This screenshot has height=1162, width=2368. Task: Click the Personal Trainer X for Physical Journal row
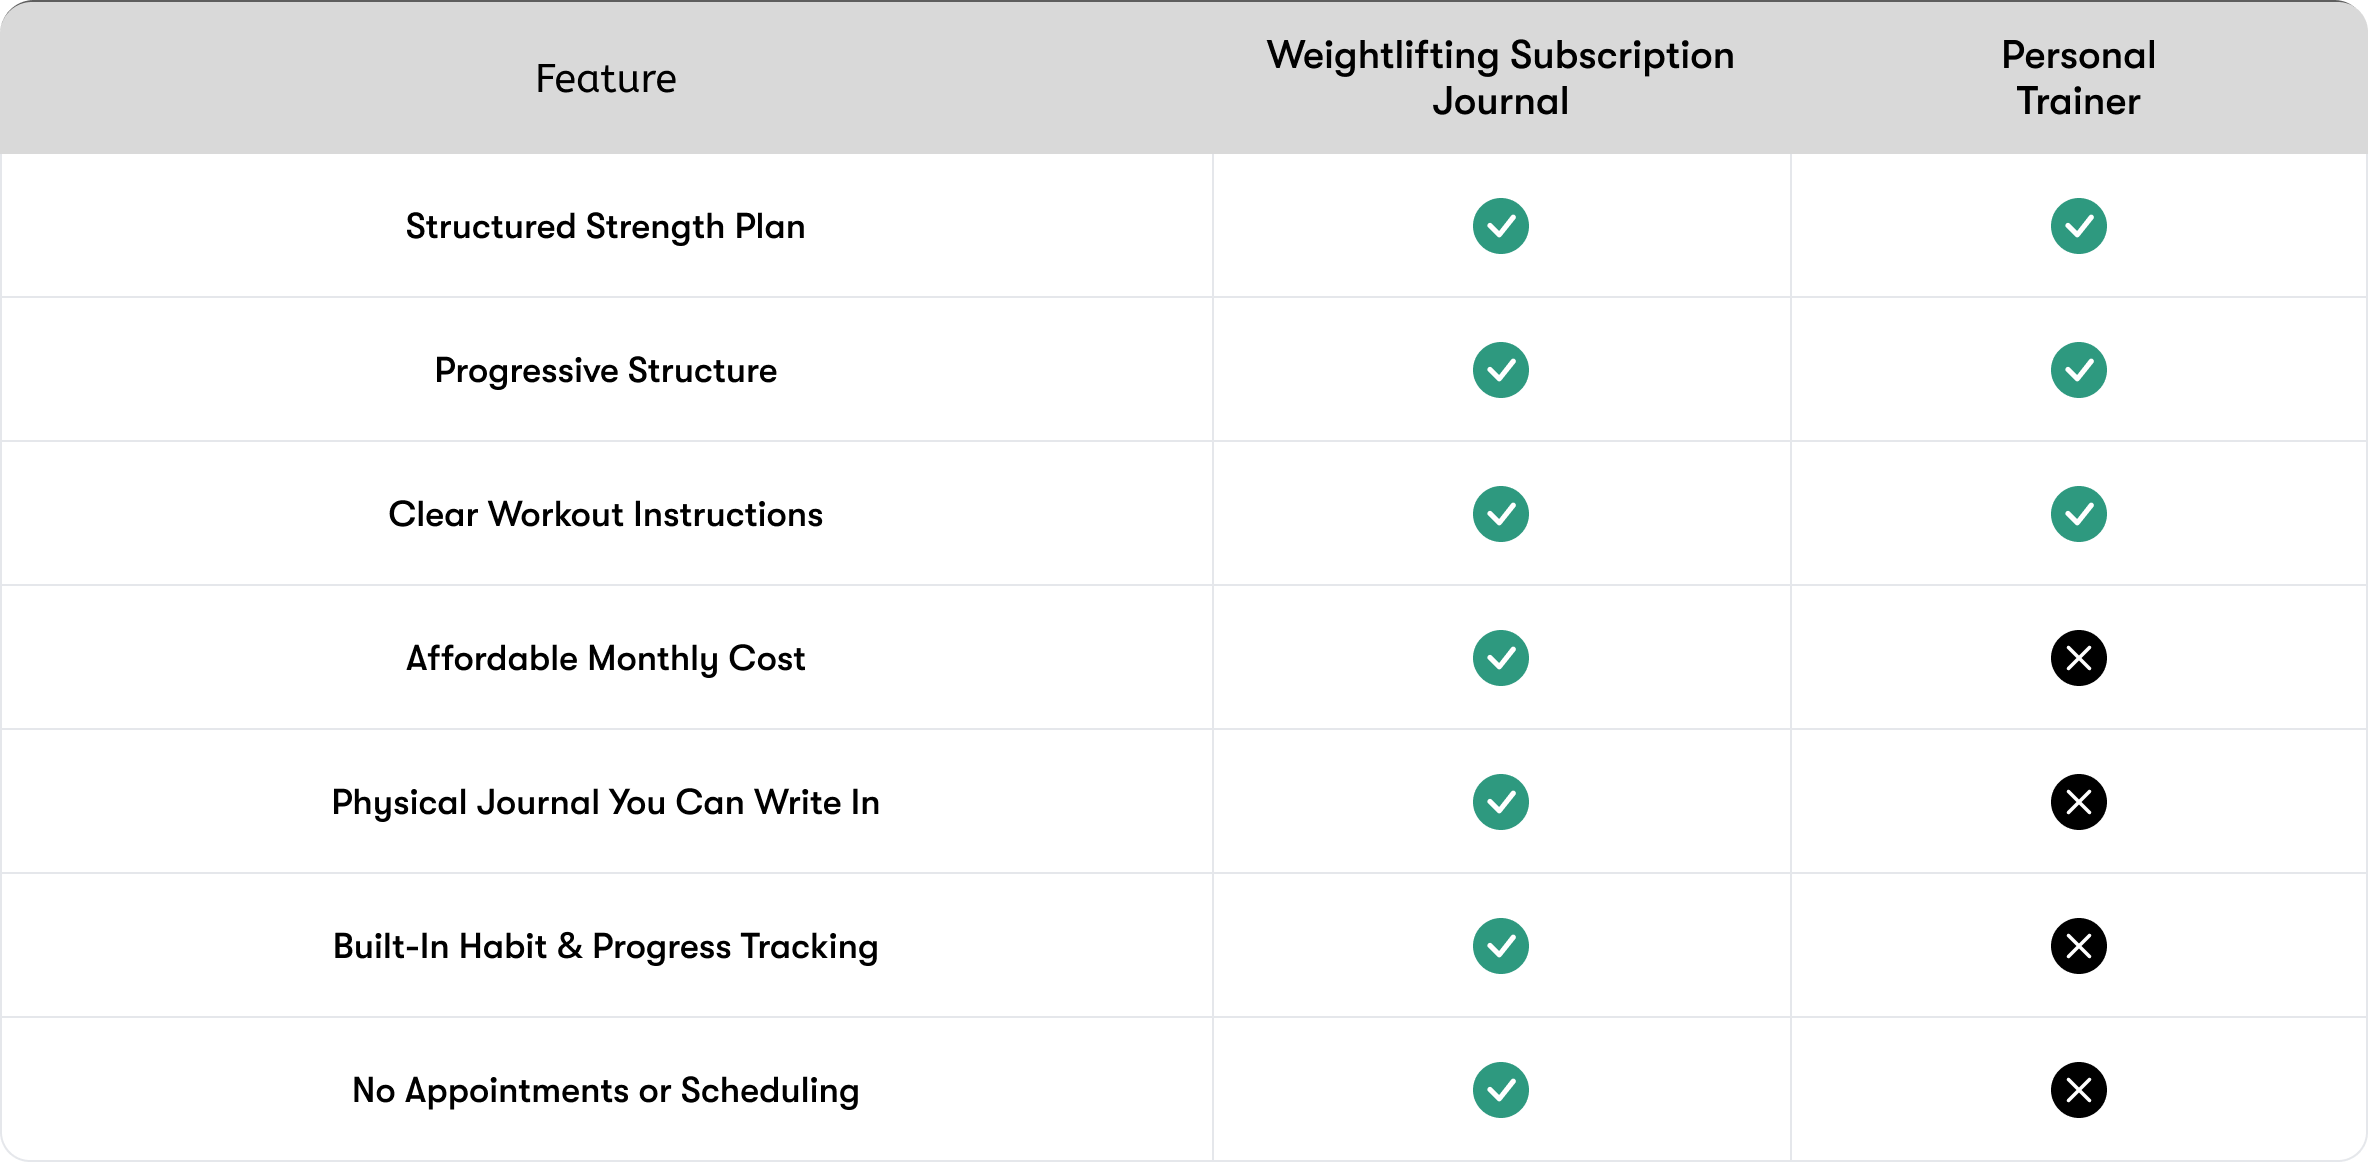(2078, 802)
